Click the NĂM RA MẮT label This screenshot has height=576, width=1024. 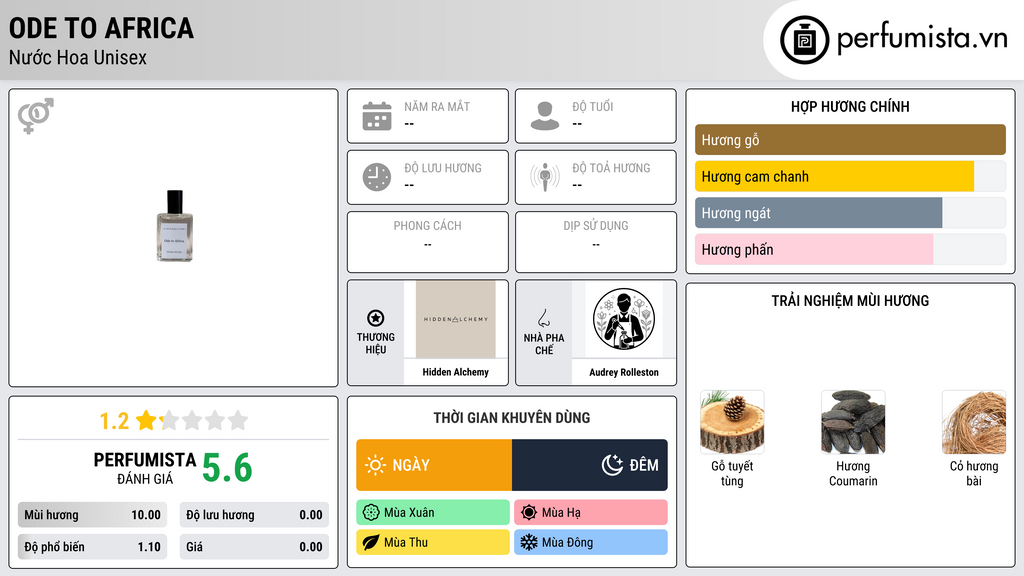pos(437,106)
